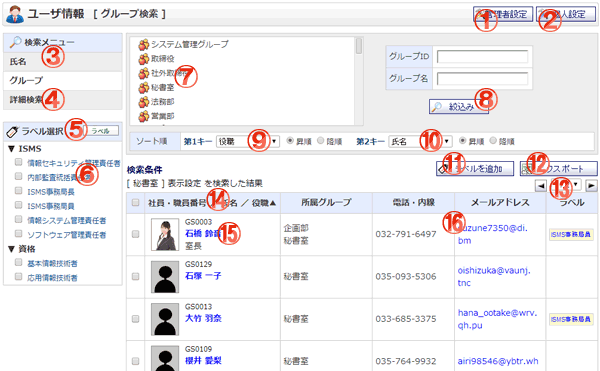
Task: Click silhouette avatar of 大竹 羽奈
Action: point(165,319)
